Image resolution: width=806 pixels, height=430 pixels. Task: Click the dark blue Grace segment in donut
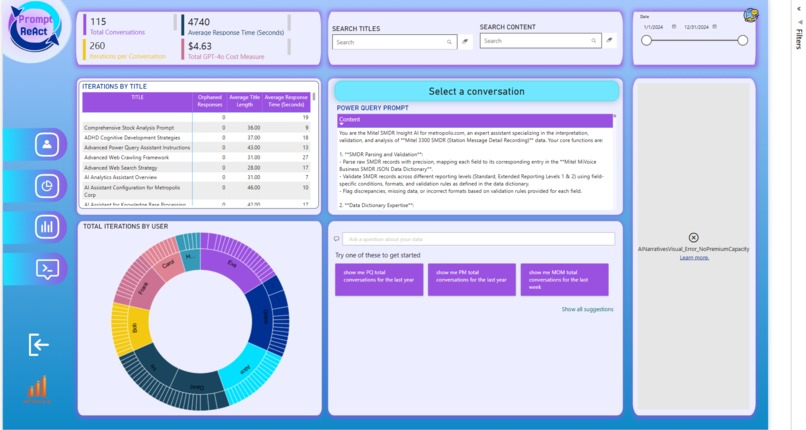pos(262,319)
